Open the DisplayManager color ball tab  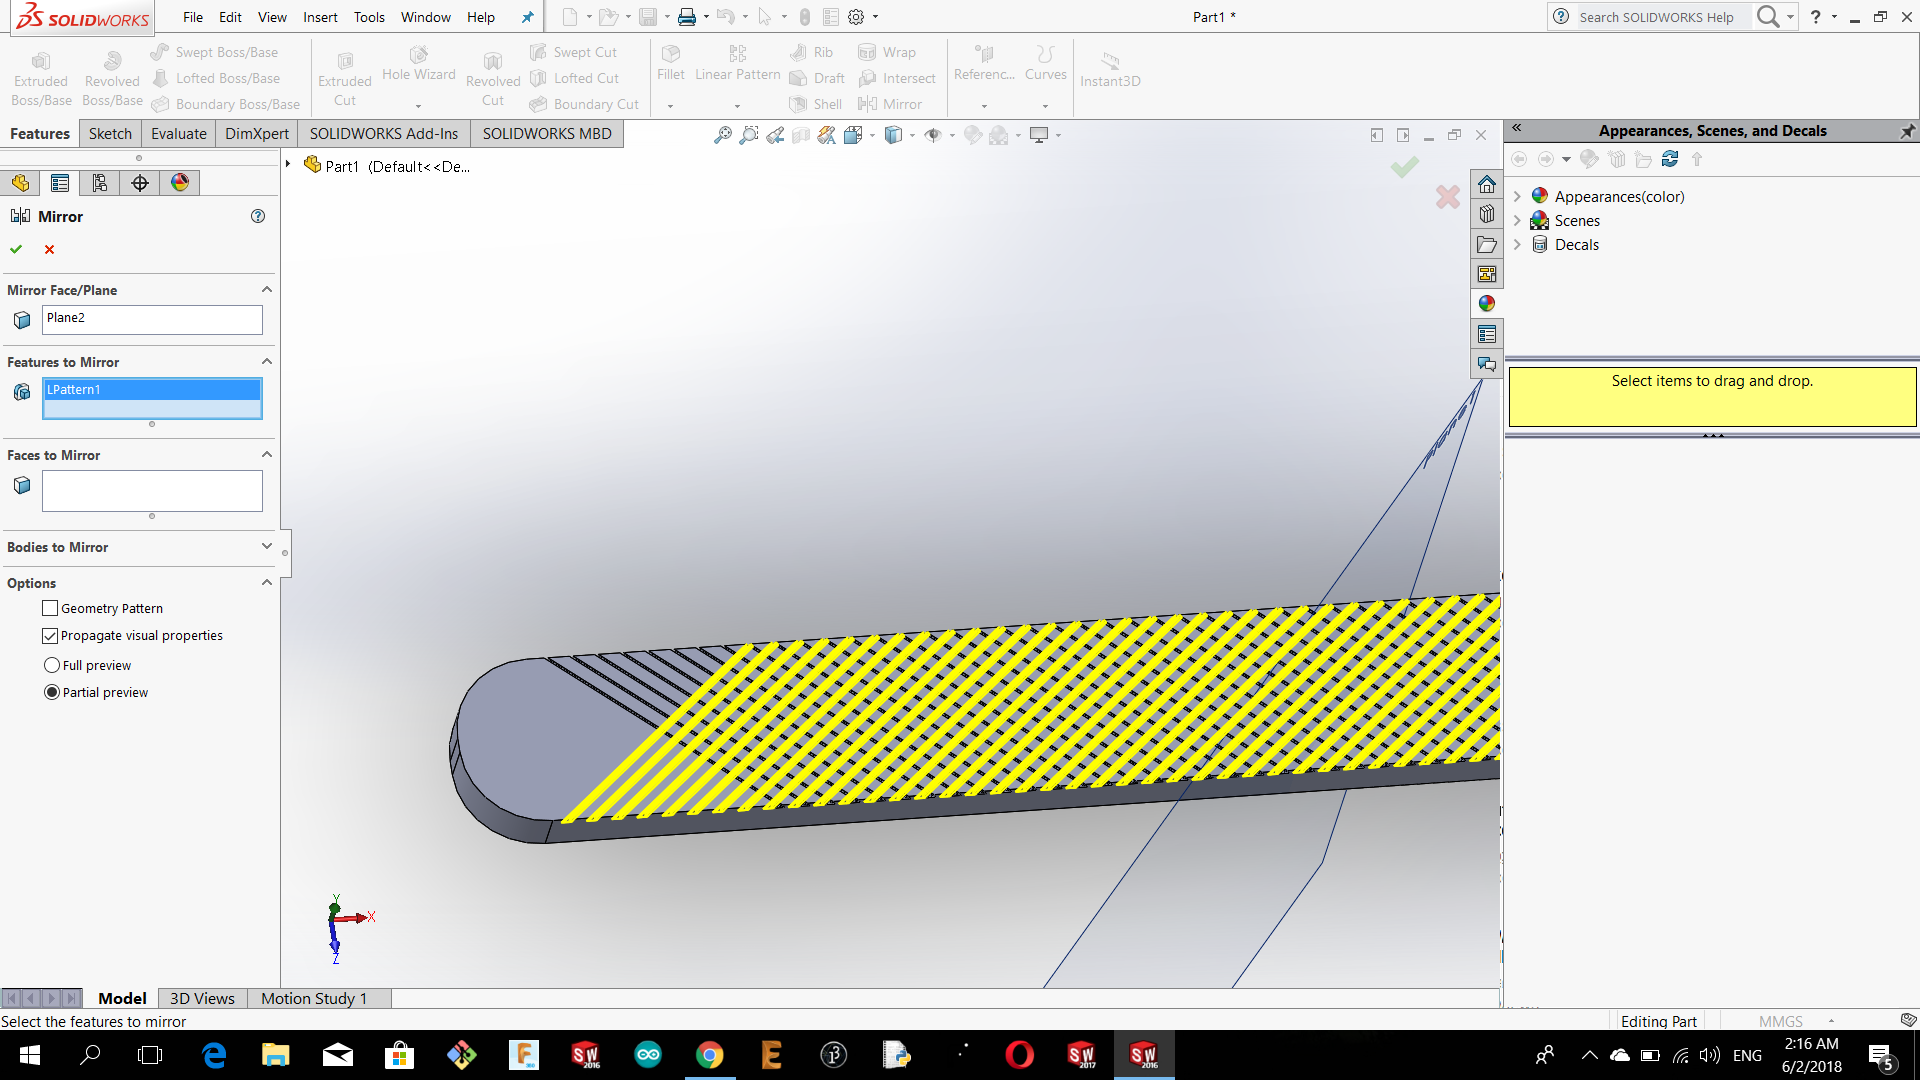pos(180,183)
